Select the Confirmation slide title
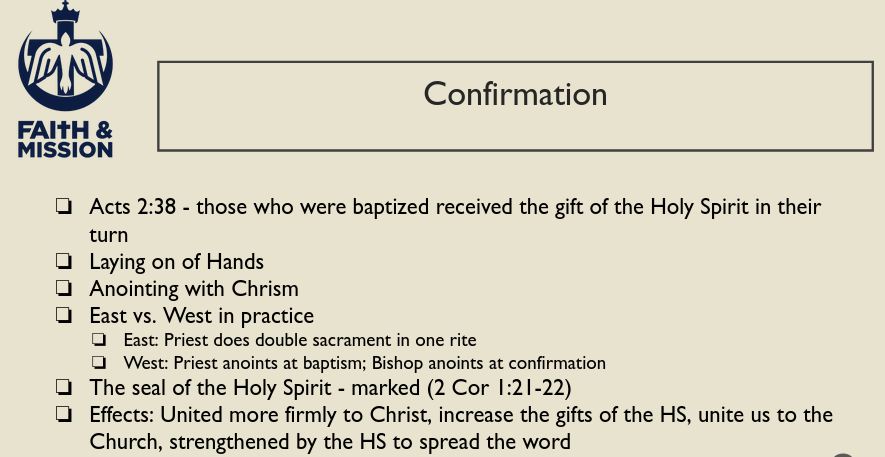The width and height of the screenshot is (885, 457). tap(515, 94)
